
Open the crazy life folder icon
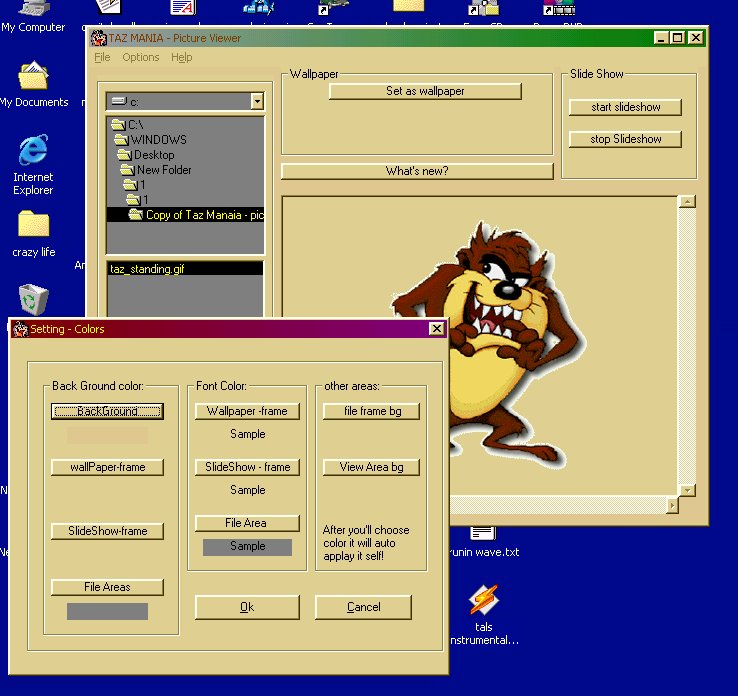(33, 226)
